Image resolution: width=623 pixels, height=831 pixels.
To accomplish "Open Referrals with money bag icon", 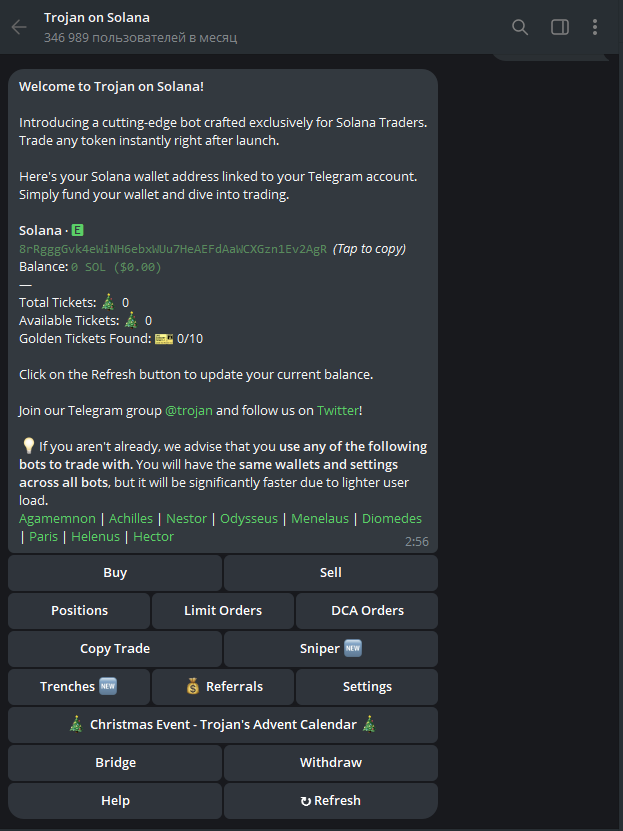I will (x=223, y=687).
